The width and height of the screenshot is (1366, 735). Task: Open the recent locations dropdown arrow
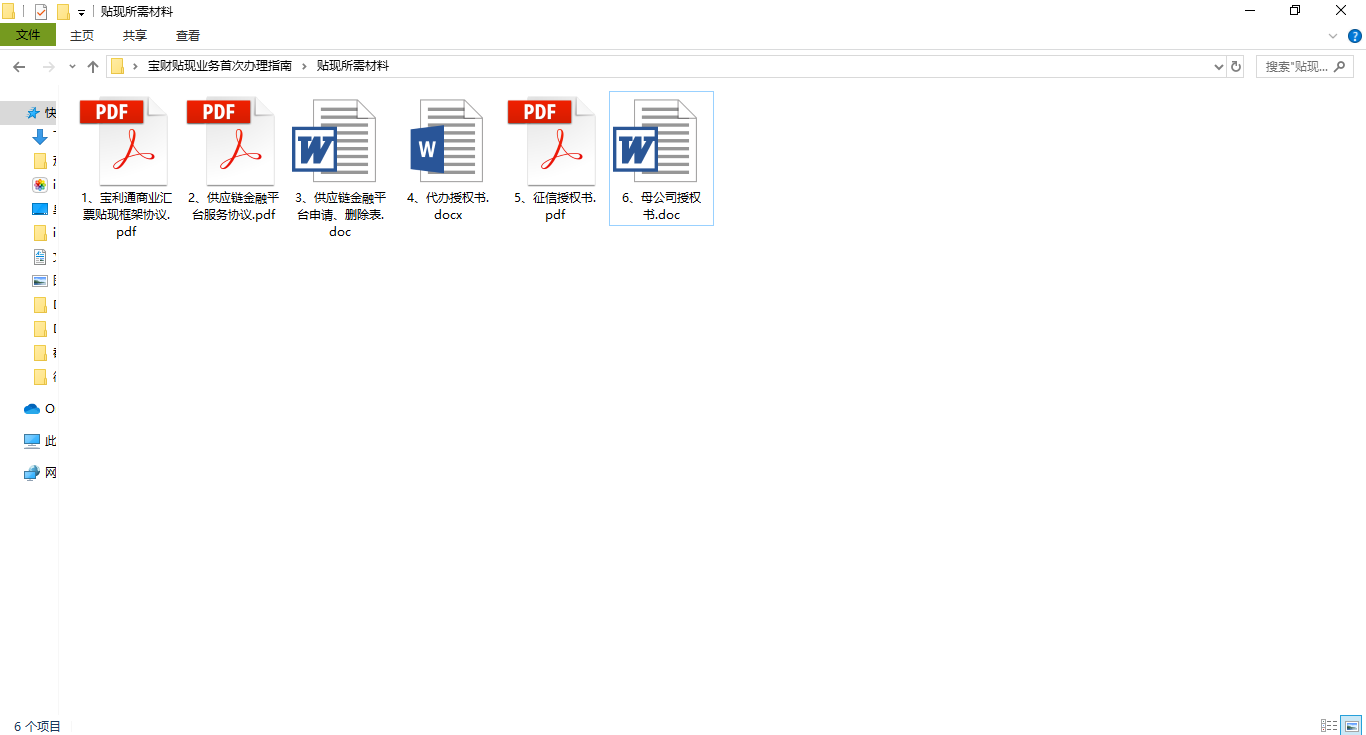point(72,66)
